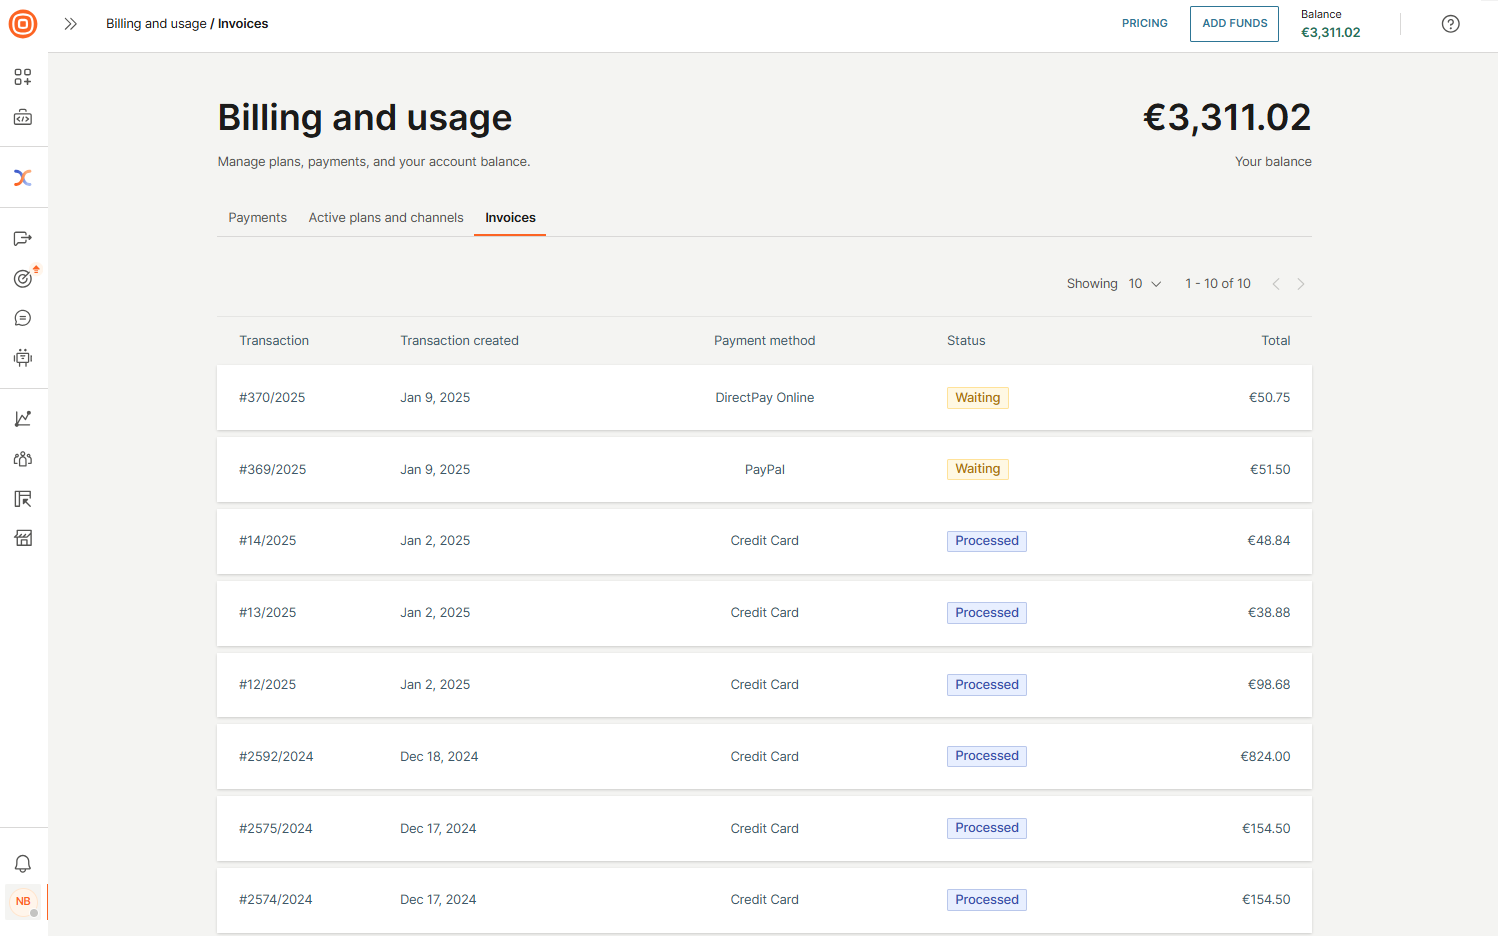Click Processed badge on invoice #14/2025

point(986,541)
